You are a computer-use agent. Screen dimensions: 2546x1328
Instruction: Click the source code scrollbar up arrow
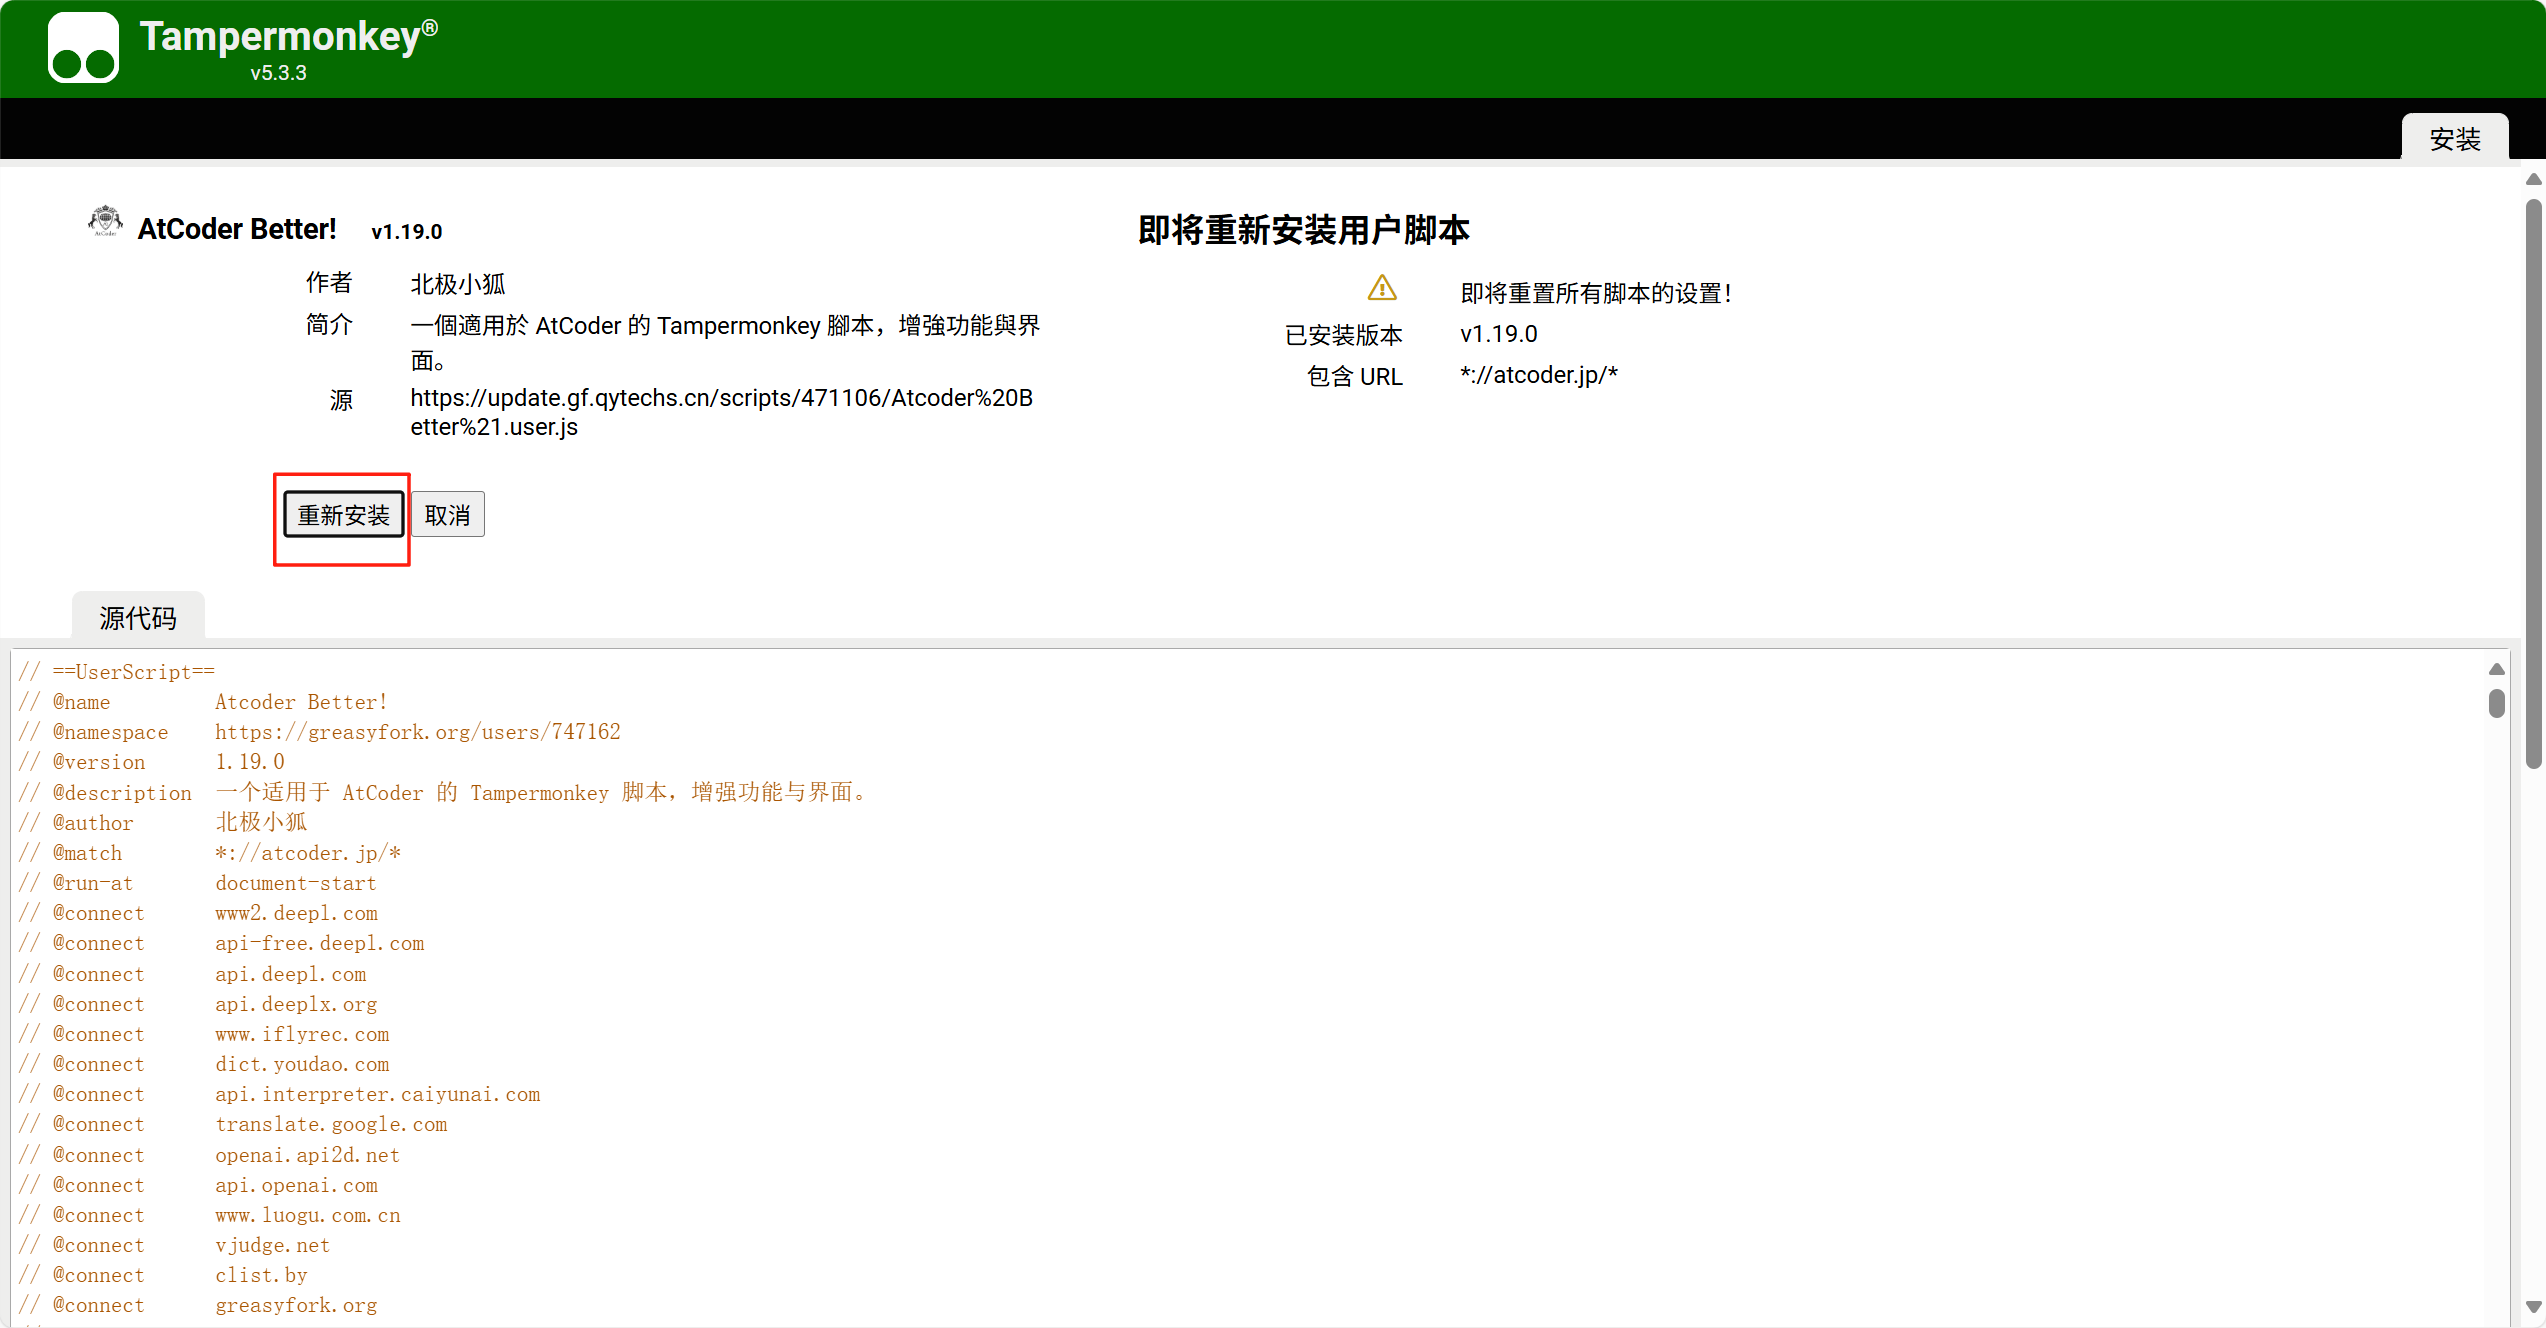click(x=2496, y=669)
